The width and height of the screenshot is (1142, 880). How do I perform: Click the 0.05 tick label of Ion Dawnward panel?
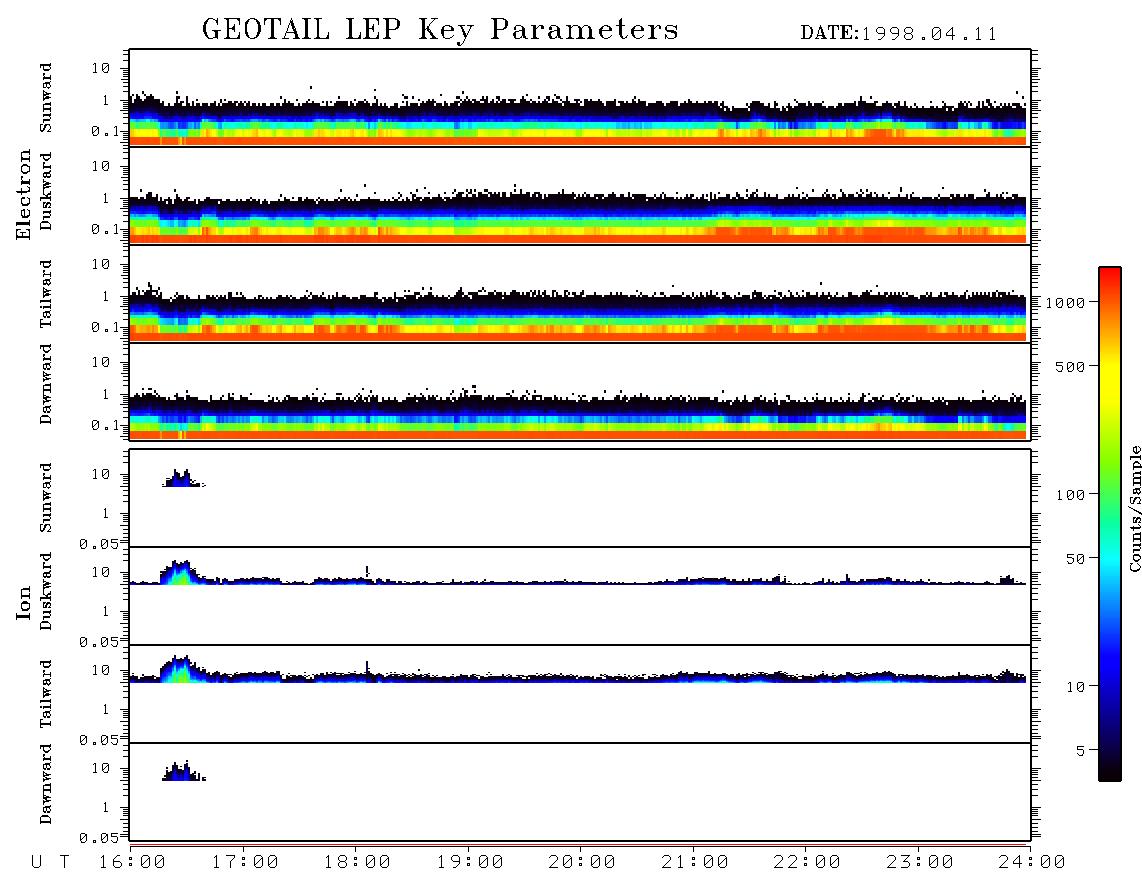pyautogui.click(x=98, y=838)
